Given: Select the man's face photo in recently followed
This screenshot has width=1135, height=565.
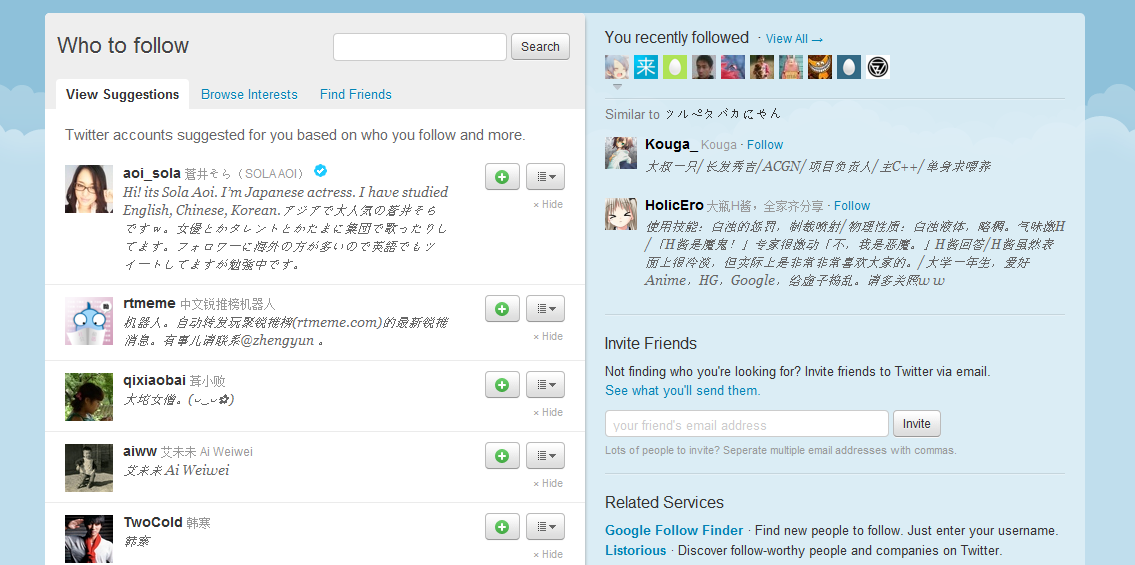Looking at the screenshot, I should [704, 67].
